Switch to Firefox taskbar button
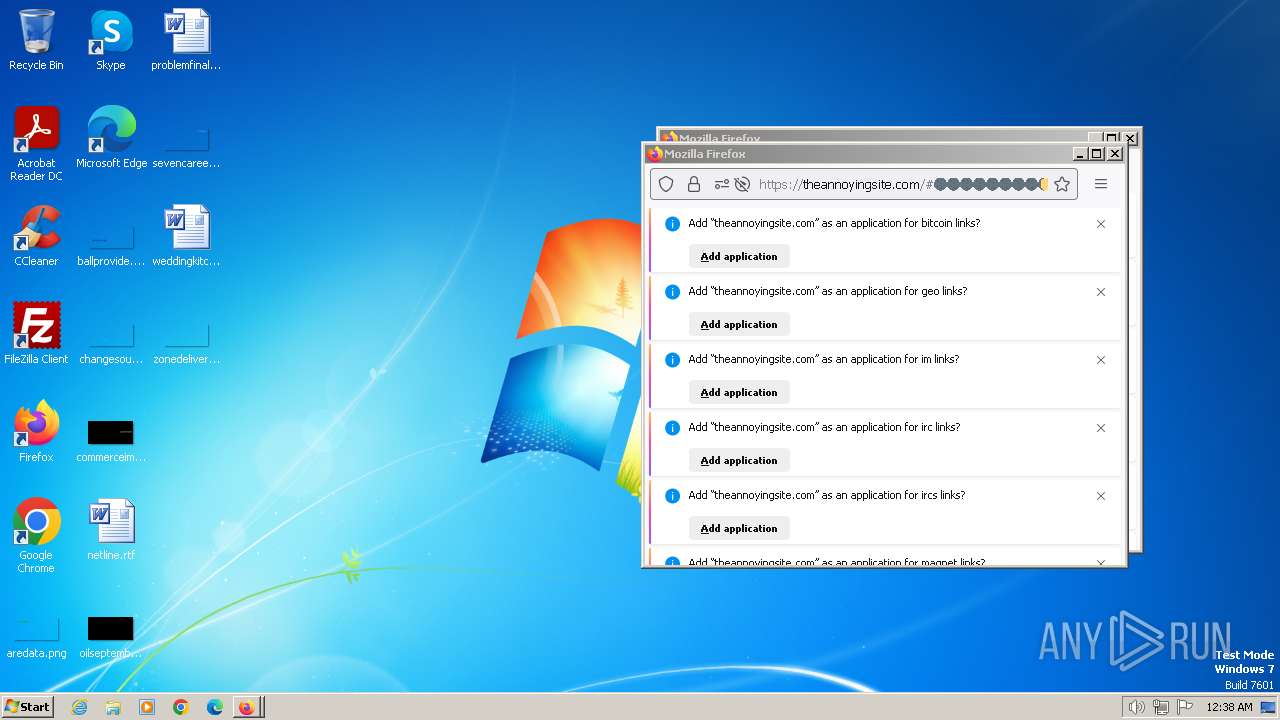Screen dimensions: 1280x720 247,707
